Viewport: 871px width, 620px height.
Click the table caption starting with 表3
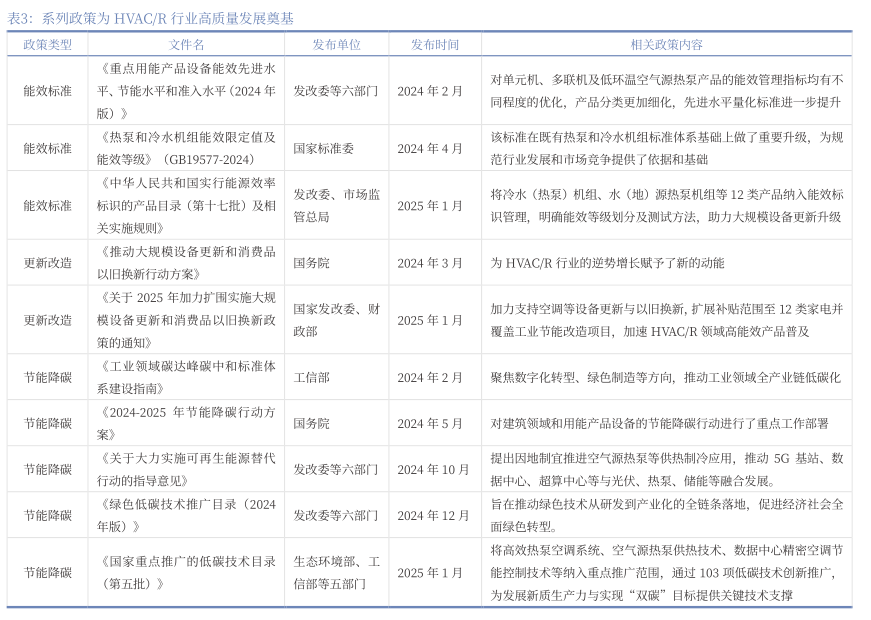(151, 18)
